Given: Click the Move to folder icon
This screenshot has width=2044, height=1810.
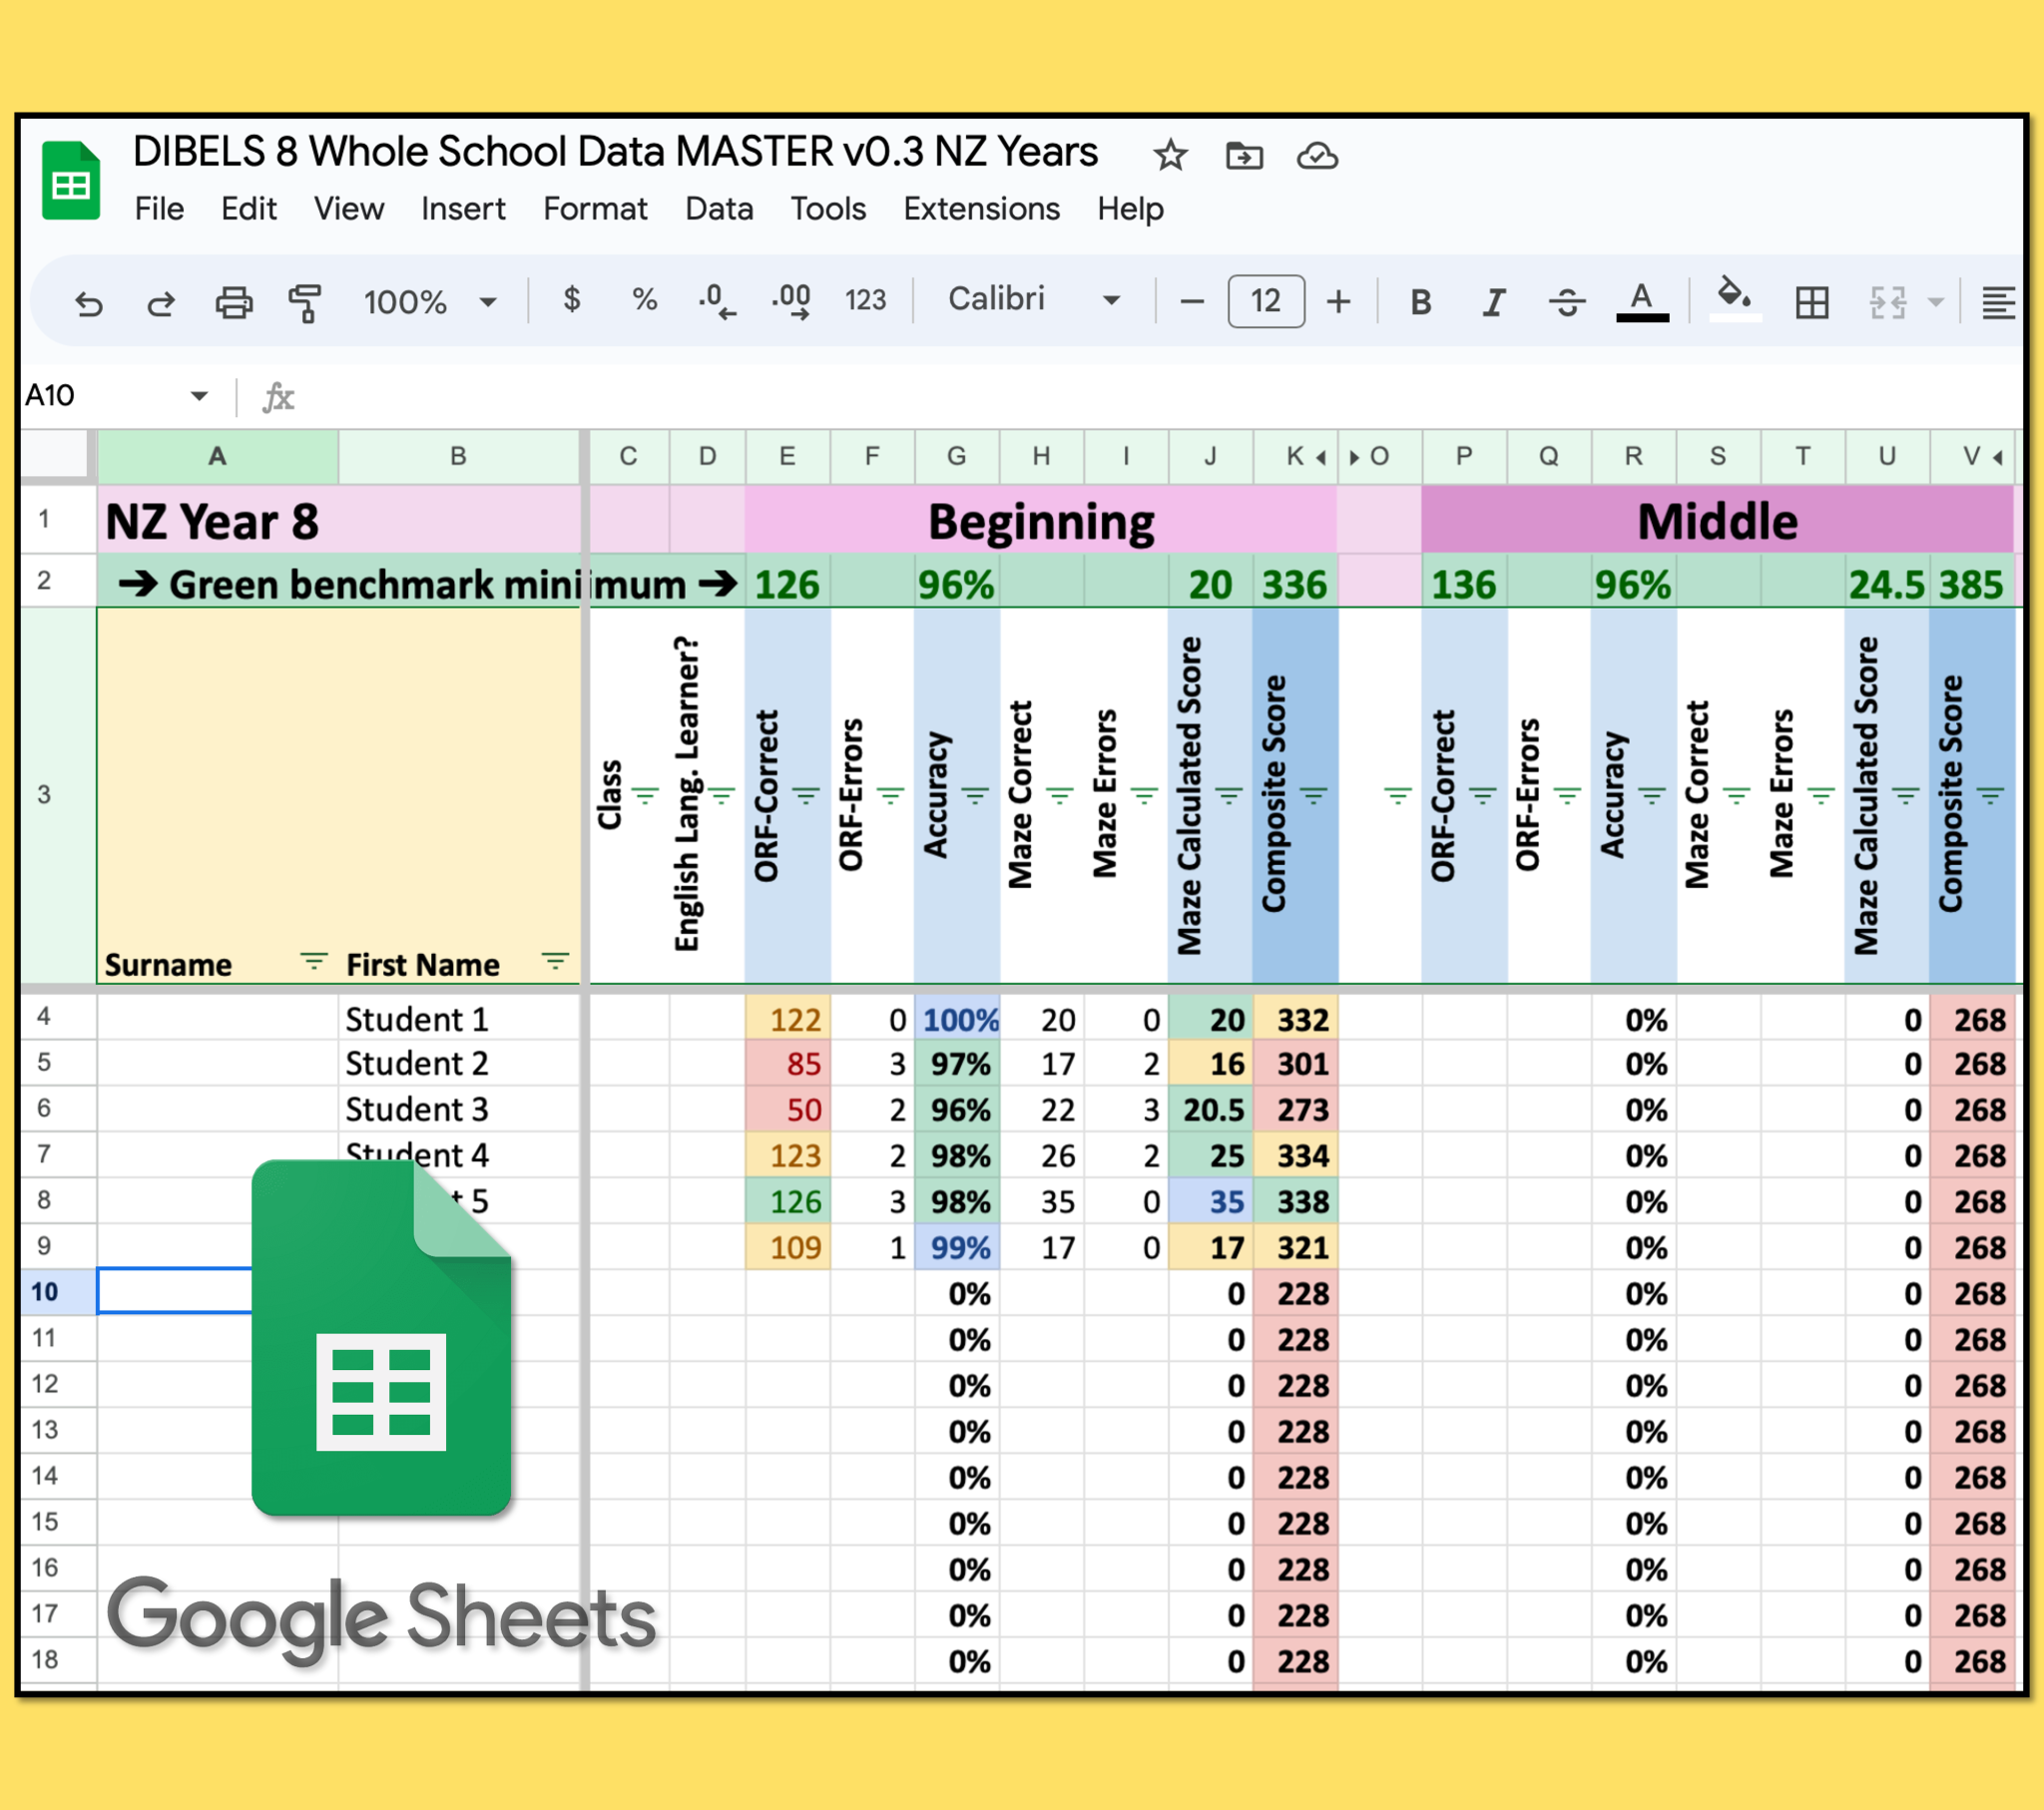Looking at the screenshot, I should [x=1244, y=156].
